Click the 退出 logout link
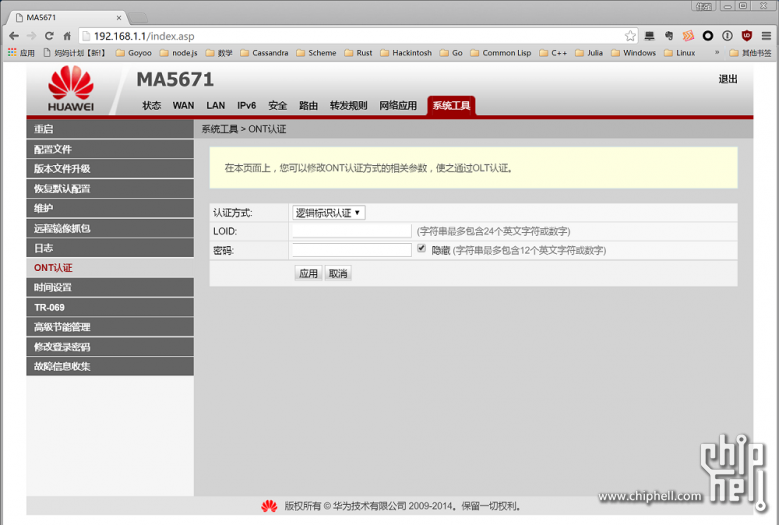 pos(728,79)
